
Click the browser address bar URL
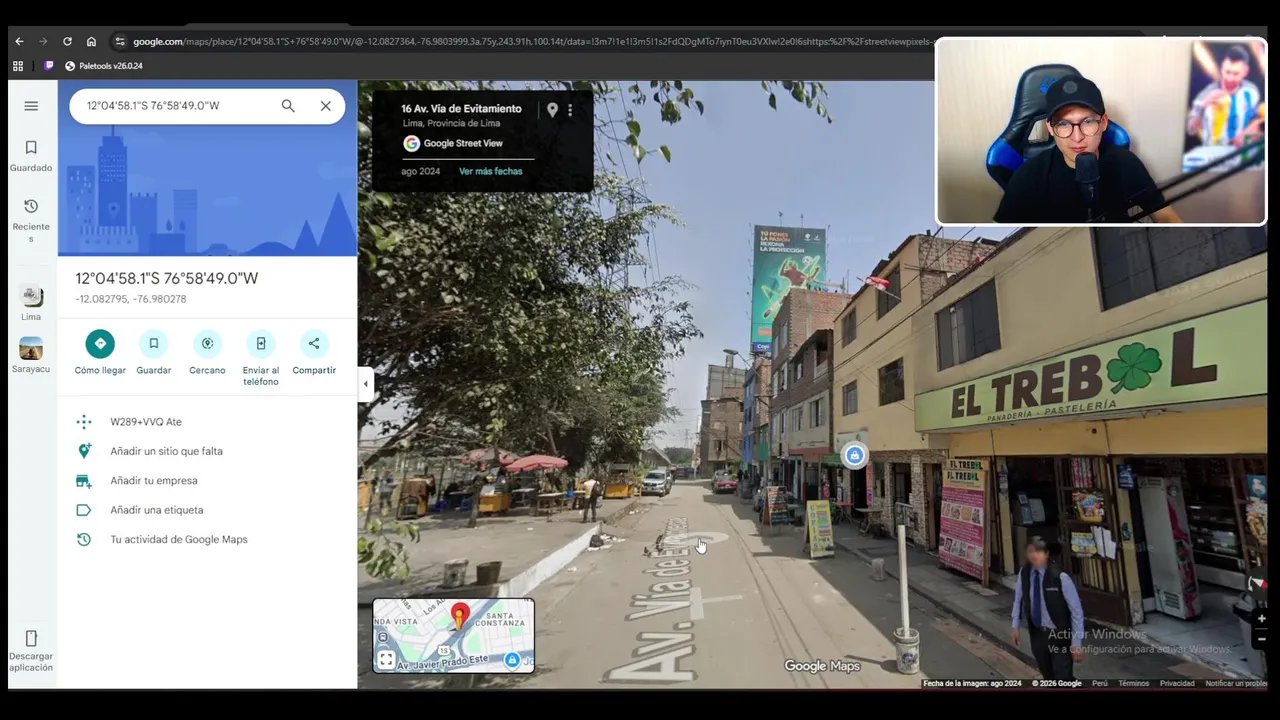[533, 42]
